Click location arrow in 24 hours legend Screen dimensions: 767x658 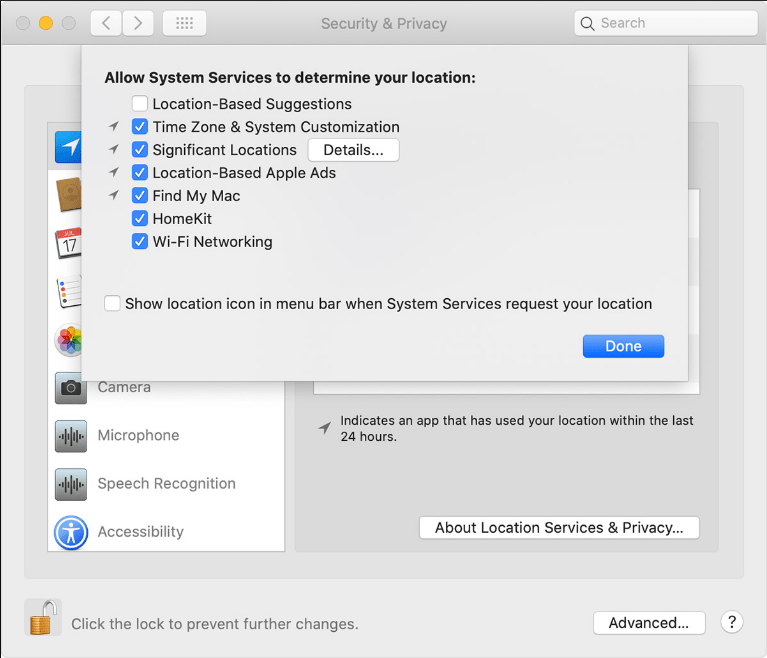tap(325, 428)
